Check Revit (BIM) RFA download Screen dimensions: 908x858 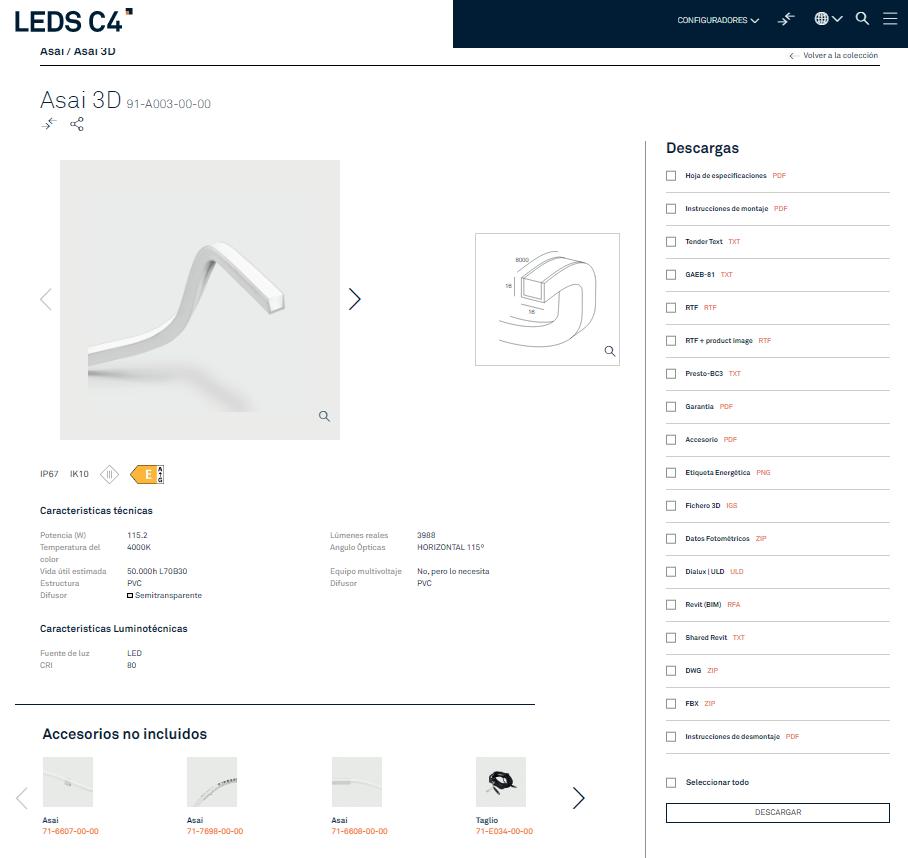tap(671, 604)
